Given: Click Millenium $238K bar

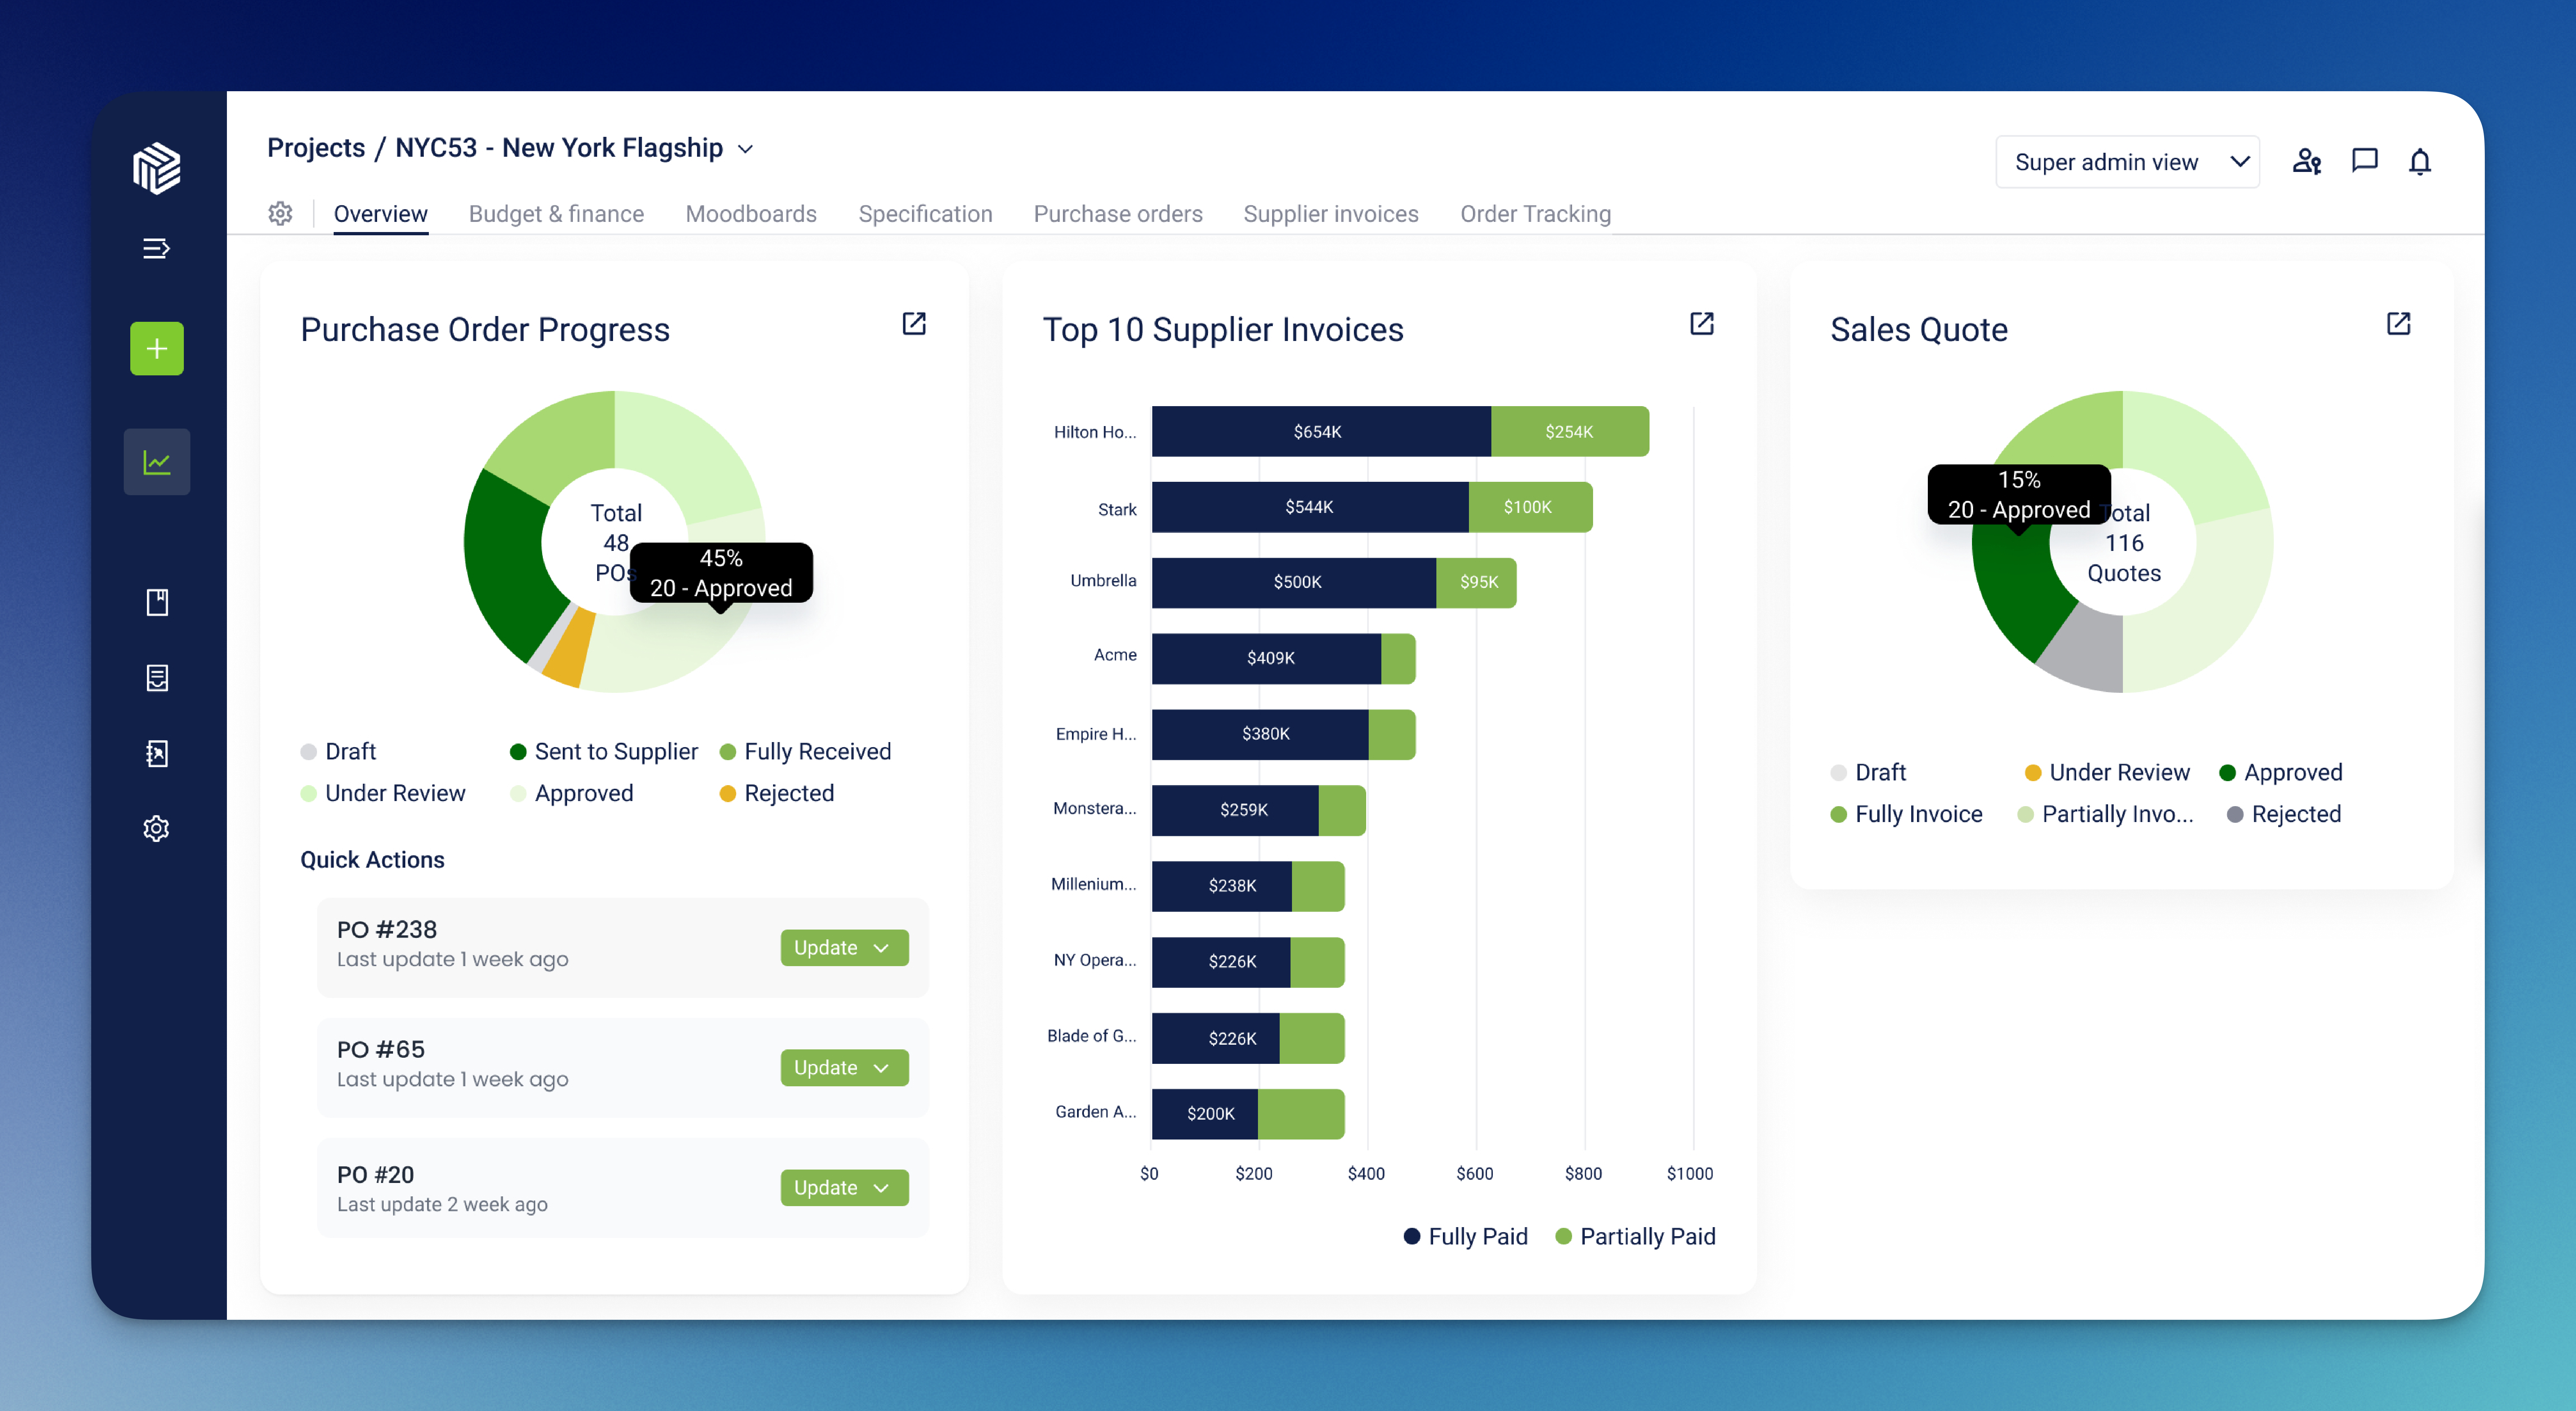Looking at the screenshot, I should (x=1222, y=886).
